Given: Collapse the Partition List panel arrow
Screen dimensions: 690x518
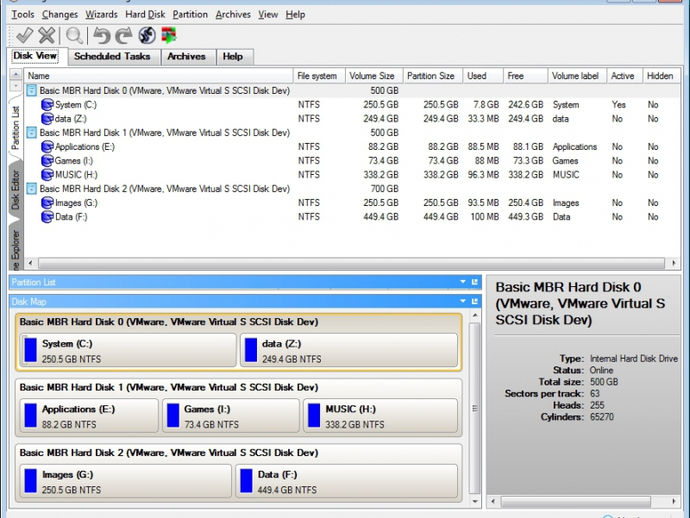Looking at the screenshot, I should [463, 282].
